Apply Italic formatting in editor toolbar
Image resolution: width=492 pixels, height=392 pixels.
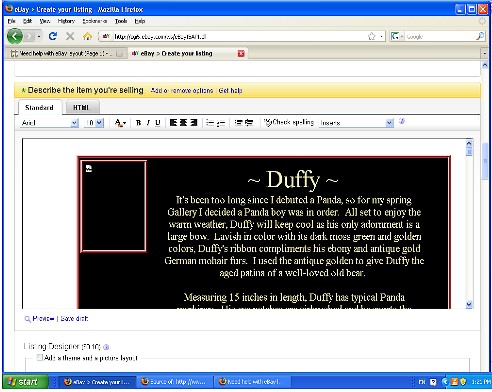pyautogui.click(x=148, y=123)
